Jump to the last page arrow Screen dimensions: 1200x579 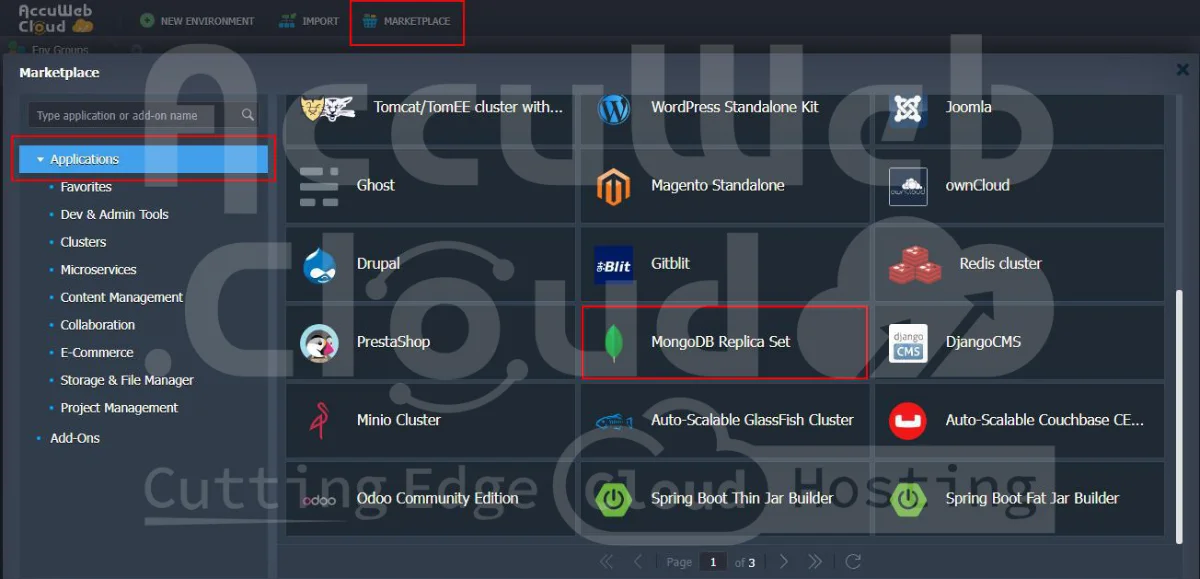(x=815, y=562)
